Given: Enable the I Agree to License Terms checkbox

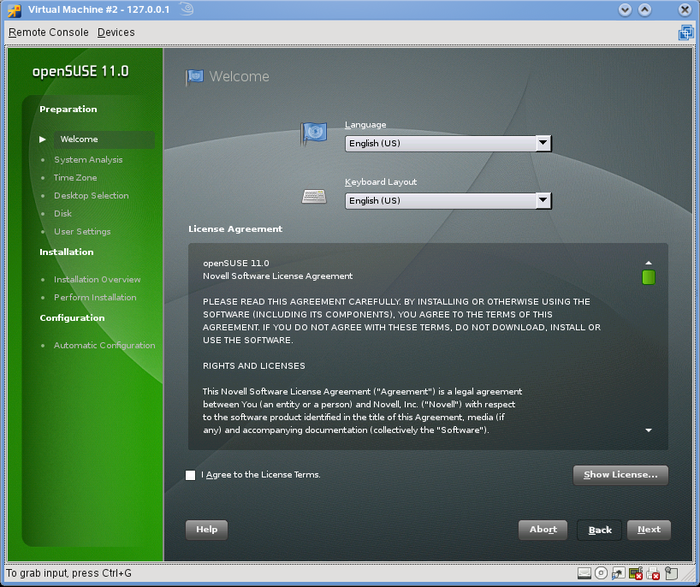Looking at the screenshot, I should coord(190,475).
